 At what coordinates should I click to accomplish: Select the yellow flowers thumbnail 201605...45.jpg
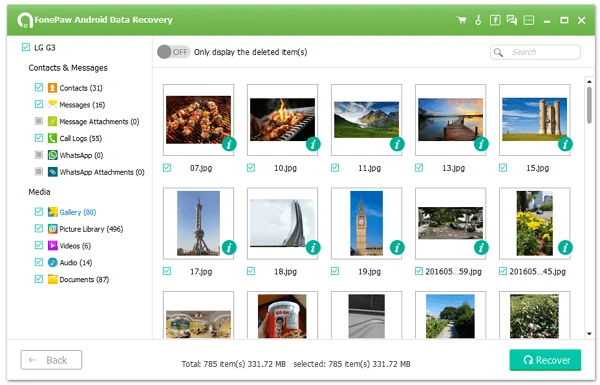pyautogui.click(x=535, y=223)
